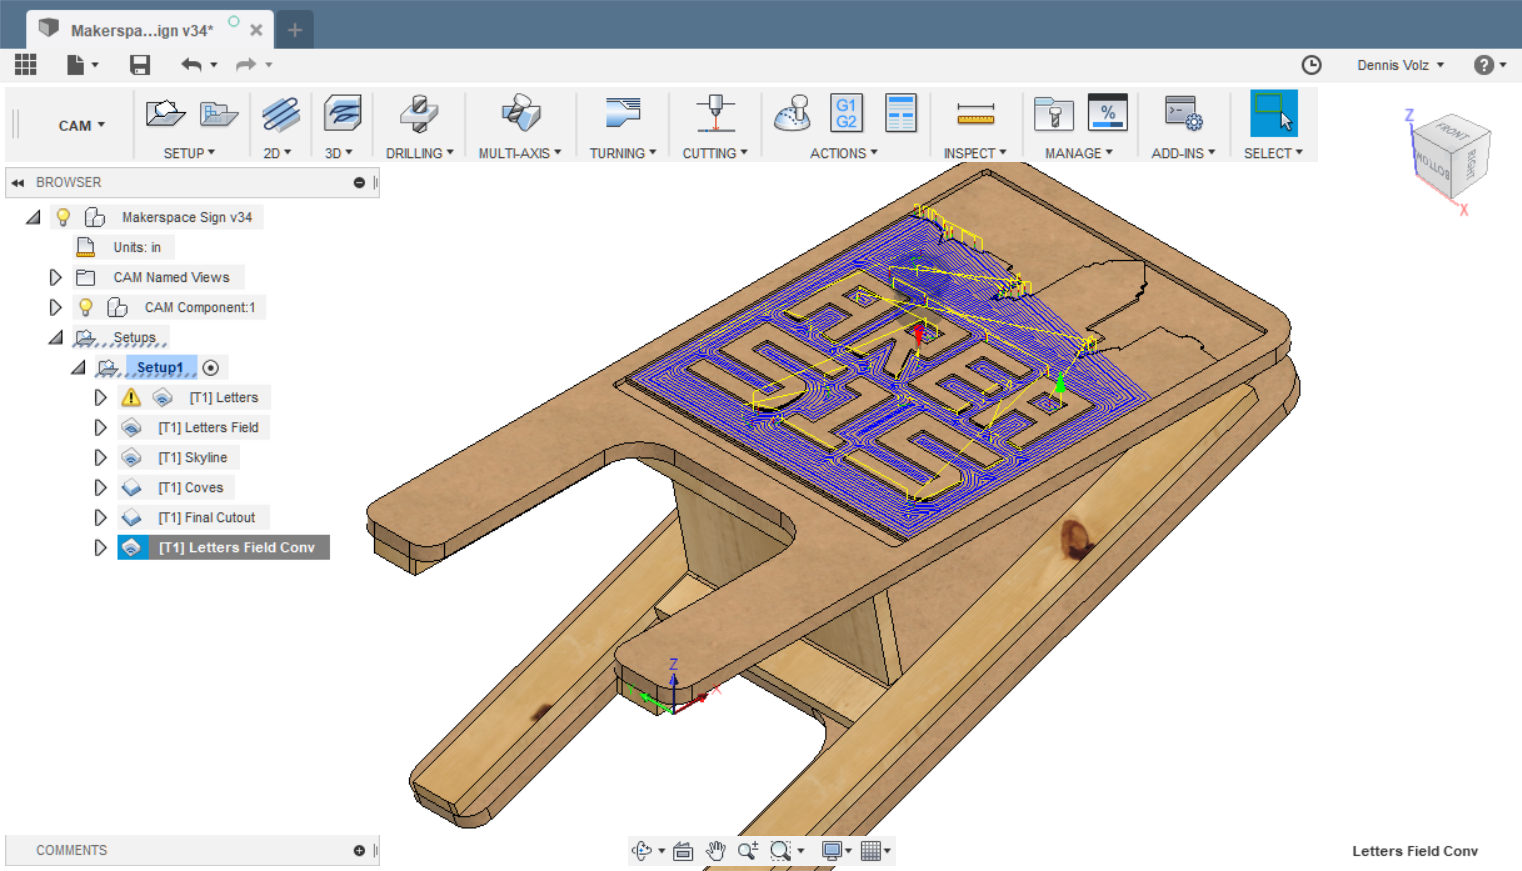Viewport: 1522px width, 871px height.
Task: Click the Inspect measurement tool
Action: click(x=975, y=113)
